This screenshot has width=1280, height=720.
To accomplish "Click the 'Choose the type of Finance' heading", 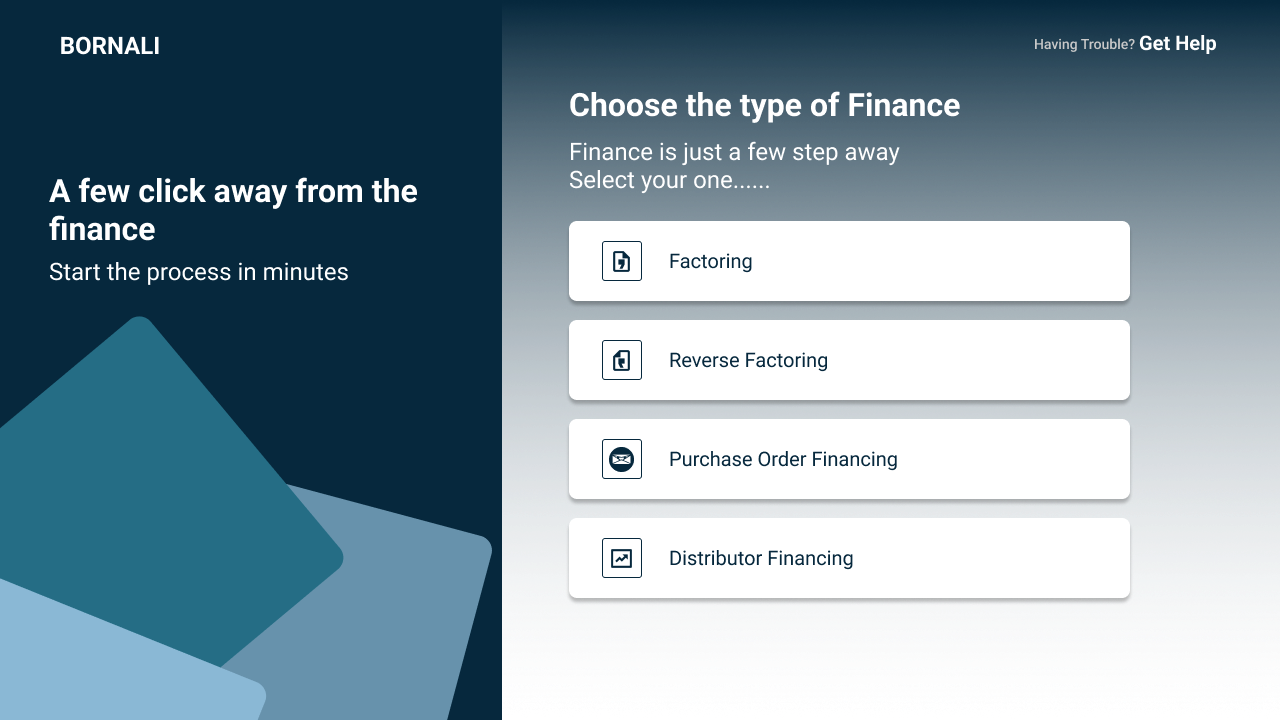I will (x=764, y=105).
